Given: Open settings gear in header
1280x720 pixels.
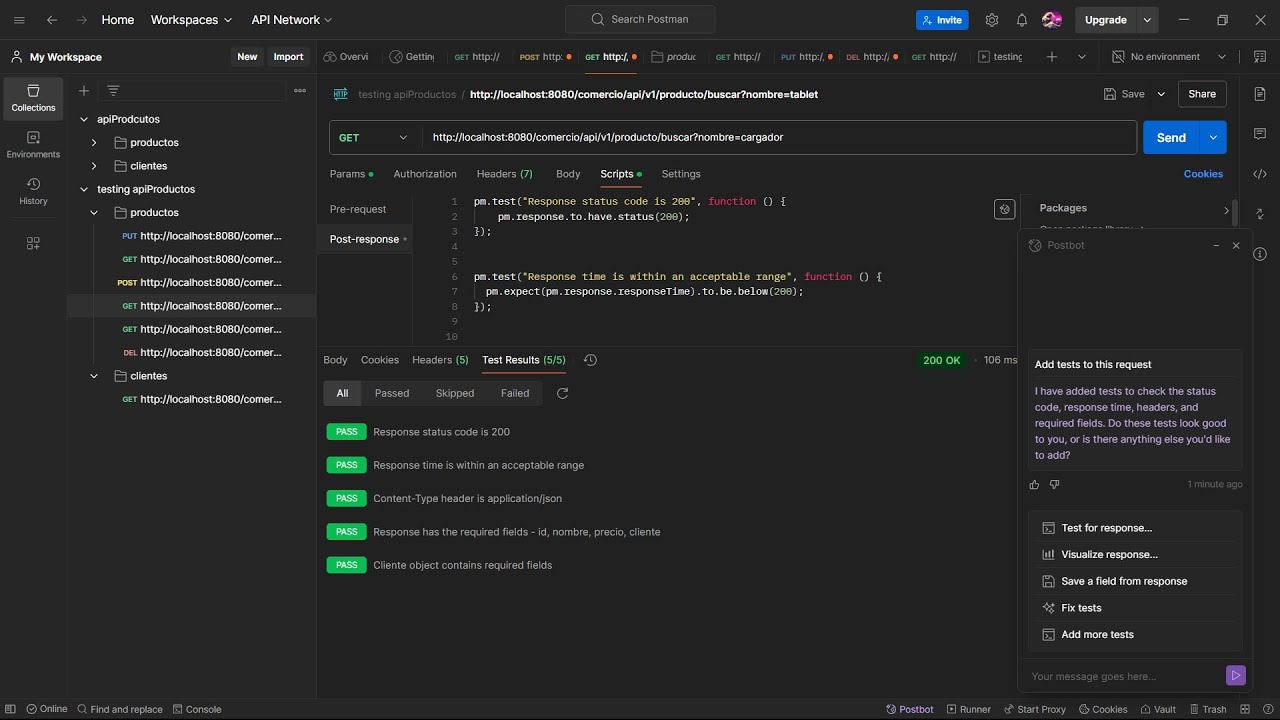Looking at the screenshot, I should click(x=992, y=20).
